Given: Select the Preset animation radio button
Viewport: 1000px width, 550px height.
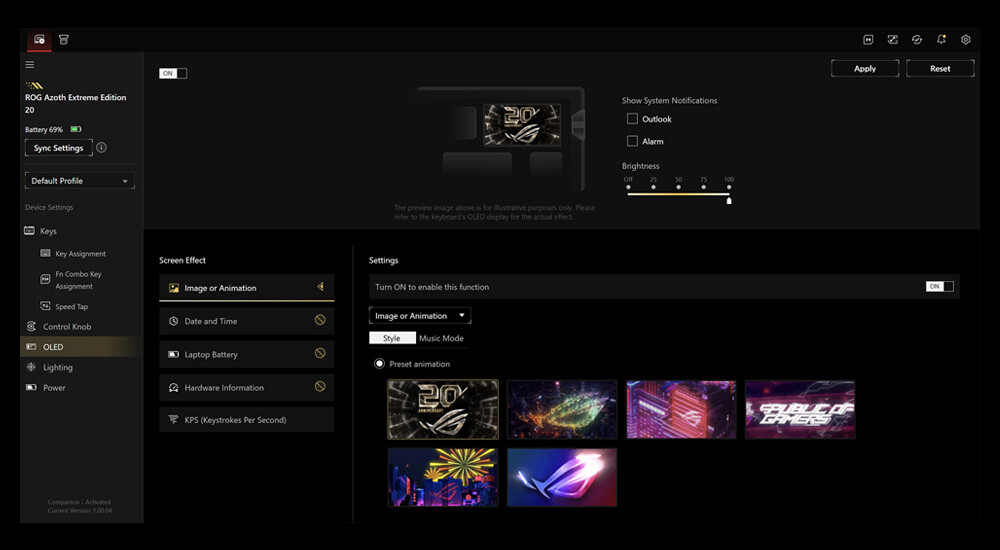Looking at the screenshot, I should tap(379, 364).
